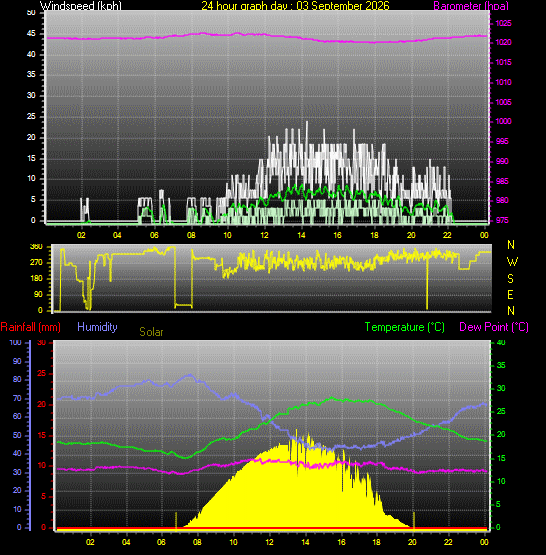Select the Solar legend label
Screen dimensions: 546x555
[151, 332]
